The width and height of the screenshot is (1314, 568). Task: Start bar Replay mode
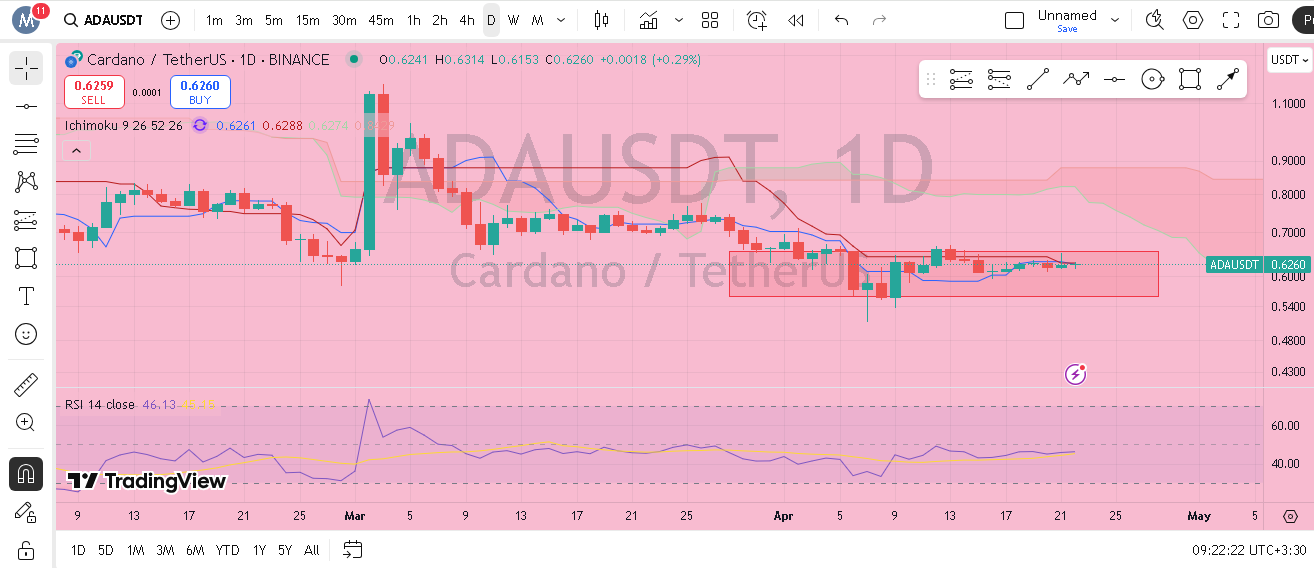pyautogui.click(x=796, y=20)
